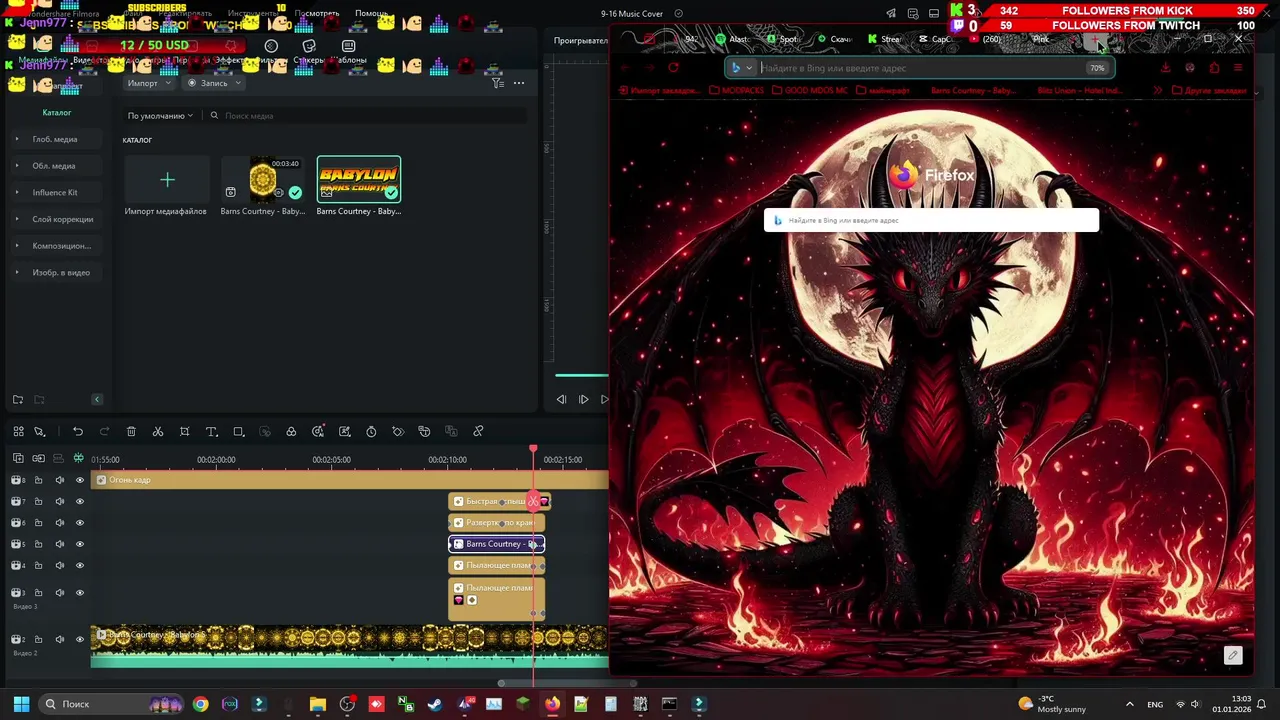Click the add track icon above track headers
Viewport: 1280px width, 720px height.
[x=18, y=459]
